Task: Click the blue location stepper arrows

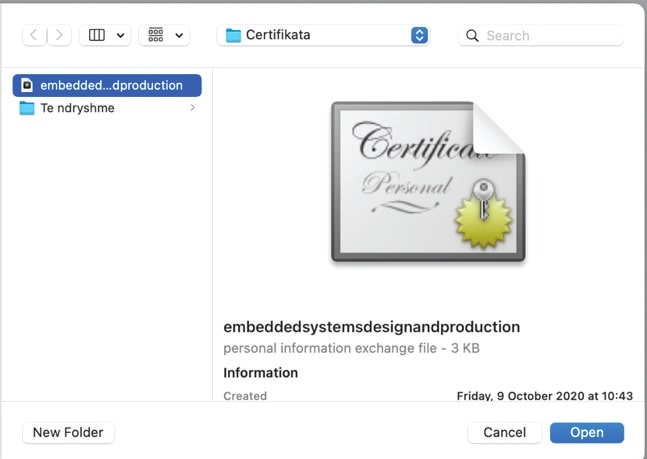Action: 419,35
